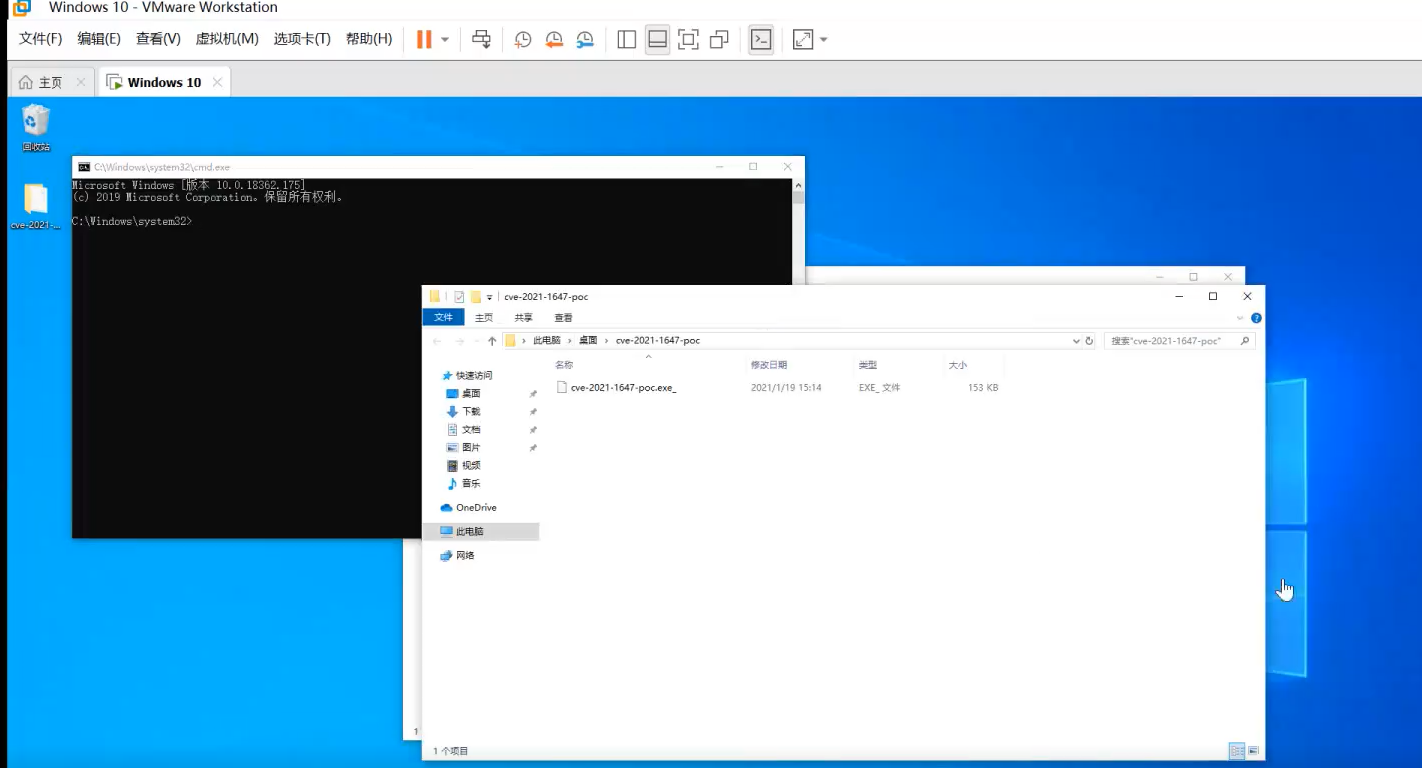Open the address bar history dropdown
The width and height of the screenshot is (1422, 768).
pyautogui.click(x=1076, y=341)
